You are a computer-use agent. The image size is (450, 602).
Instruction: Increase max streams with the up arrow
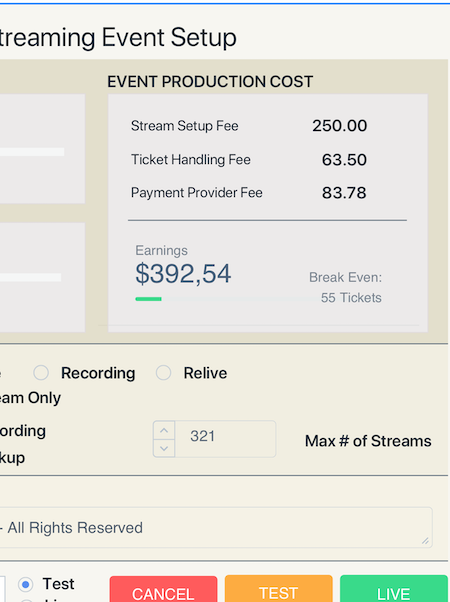164,431
